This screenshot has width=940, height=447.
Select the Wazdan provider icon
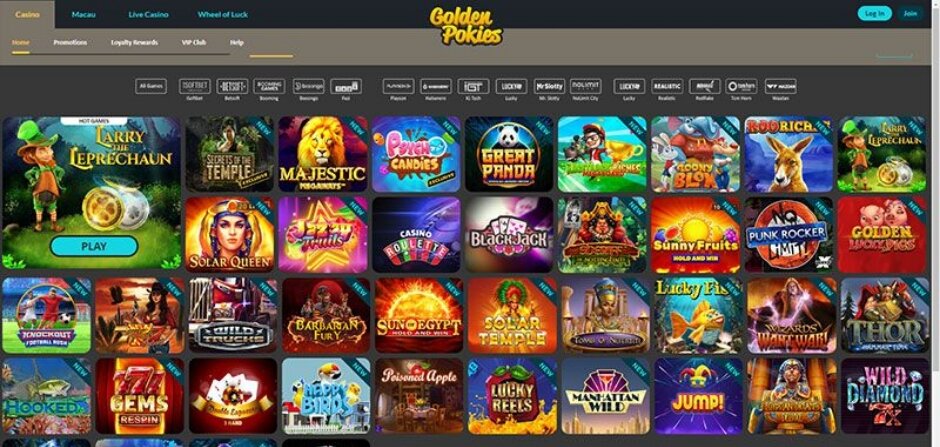pos(781,86)
